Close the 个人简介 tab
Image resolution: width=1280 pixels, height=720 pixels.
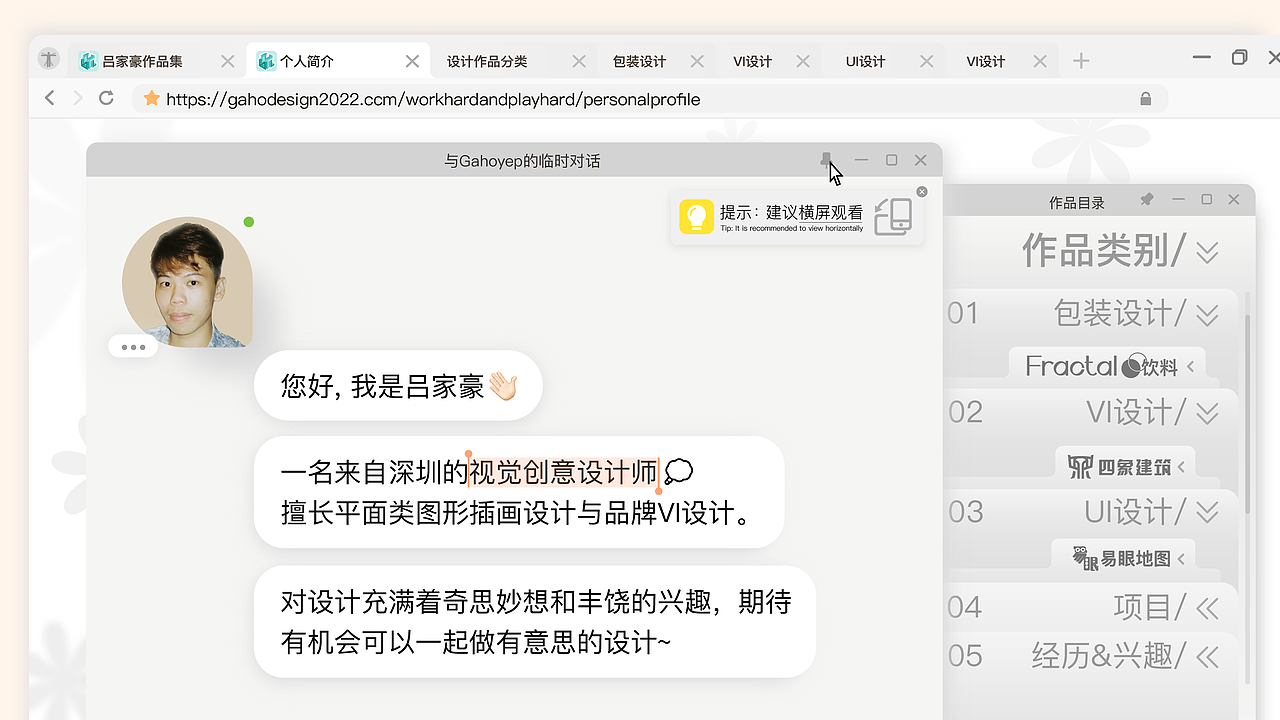tap(412, 61)
